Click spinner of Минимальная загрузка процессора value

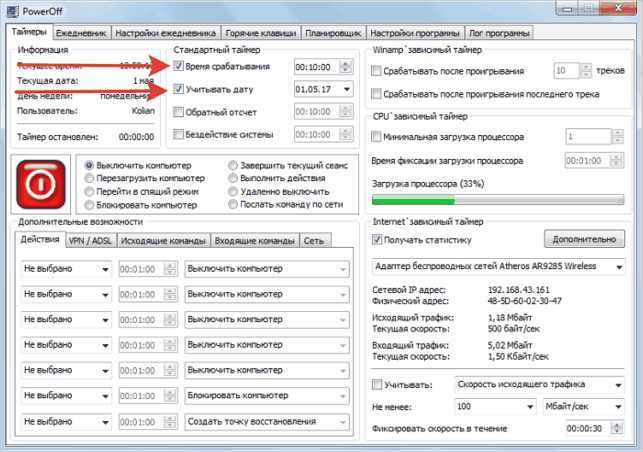pos(617,137)
